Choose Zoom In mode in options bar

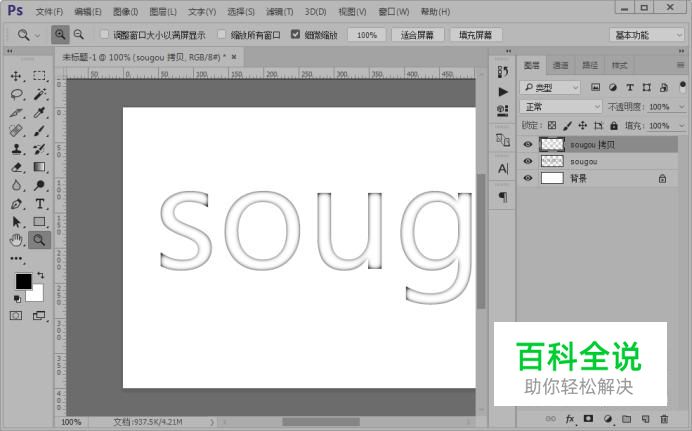[x=60, y=34]
